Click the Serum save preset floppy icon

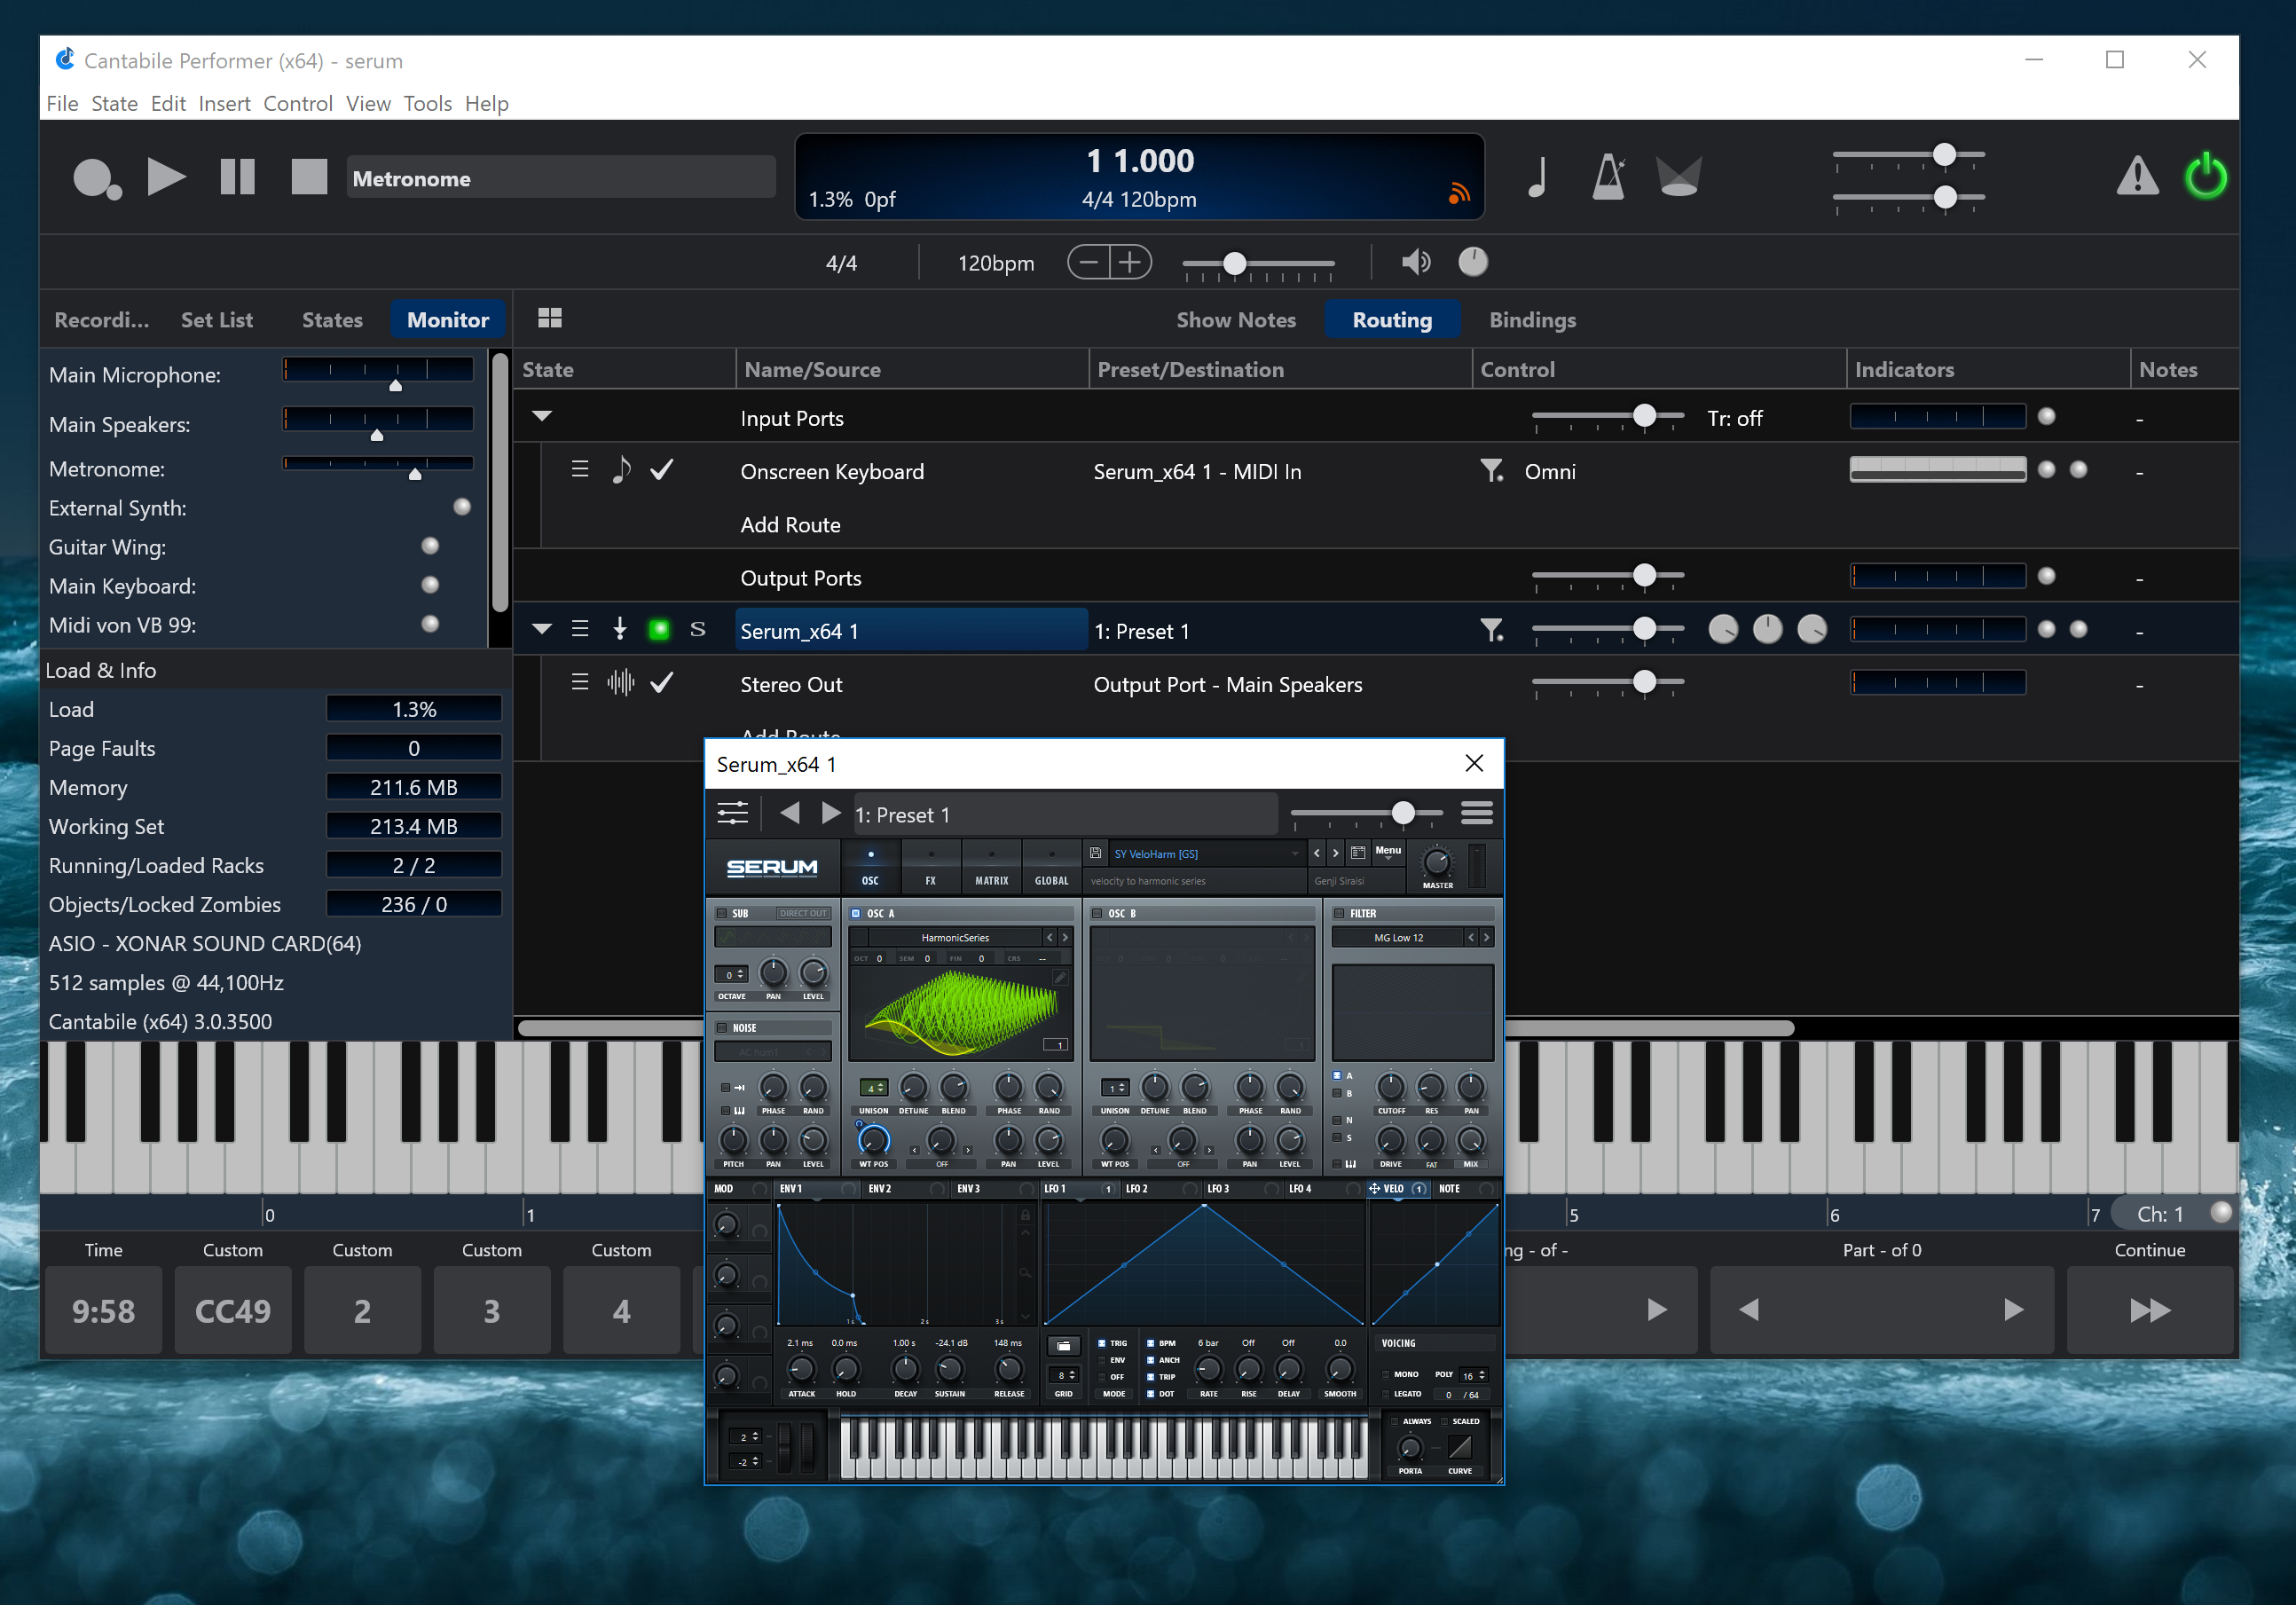1096,853
